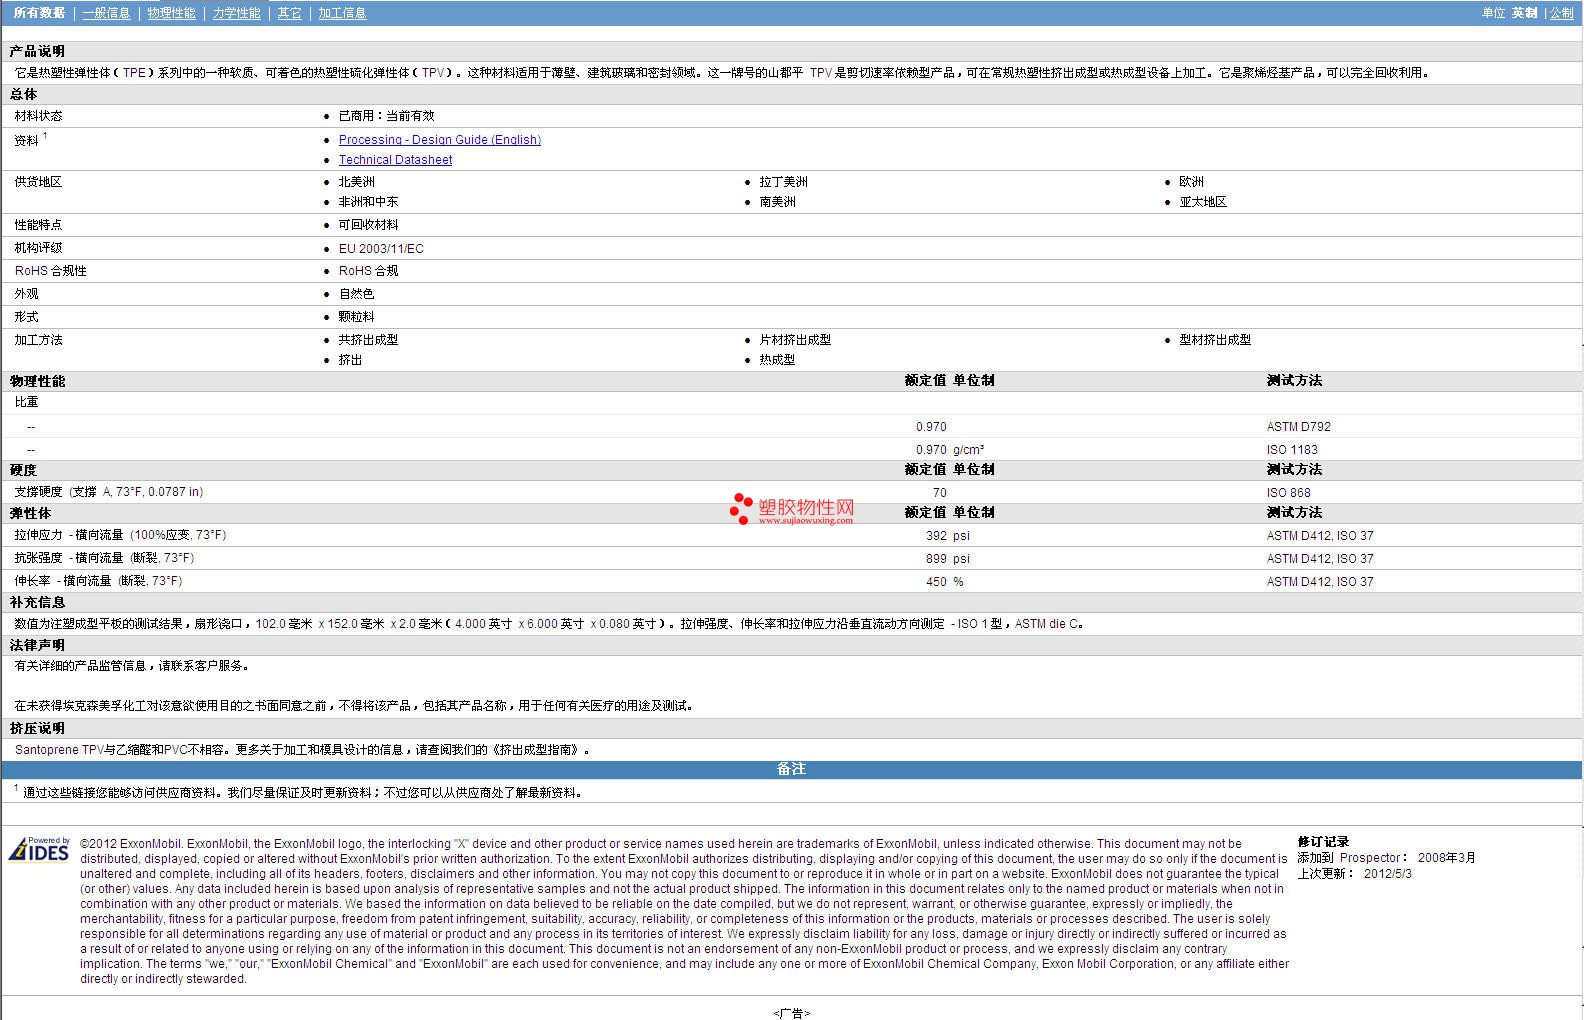Open the 力学性能 tab

click(236, 13)
